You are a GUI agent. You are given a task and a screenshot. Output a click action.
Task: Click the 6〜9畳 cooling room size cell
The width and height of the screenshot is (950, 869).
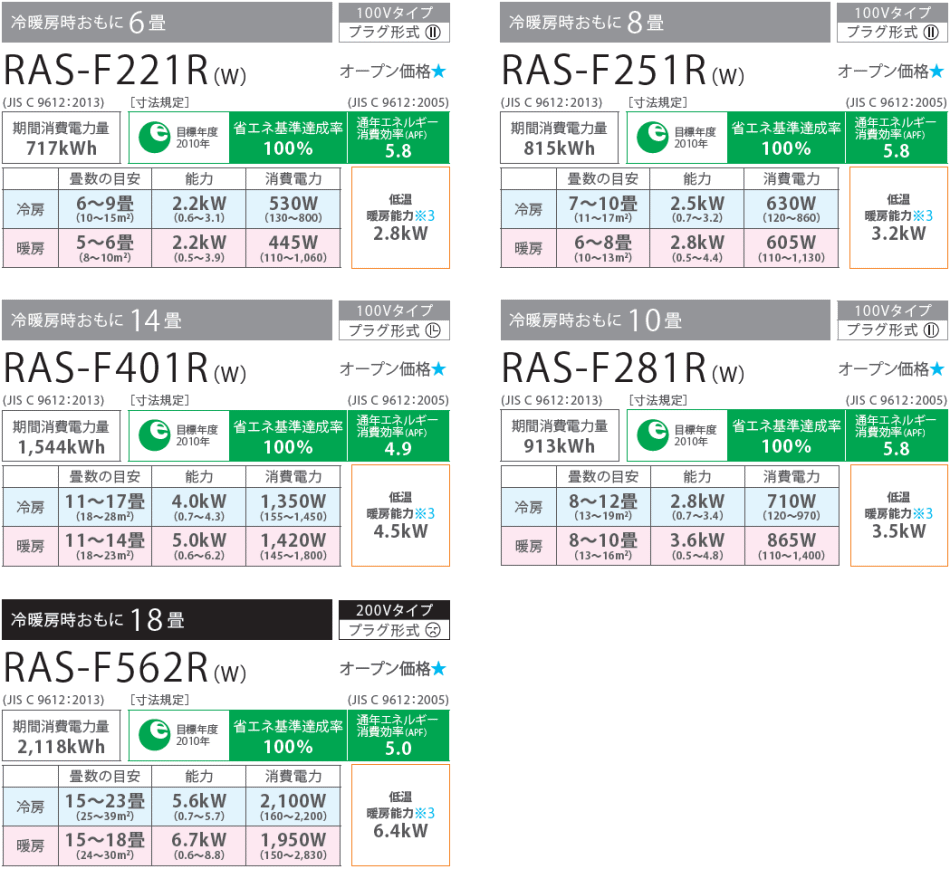105,209
